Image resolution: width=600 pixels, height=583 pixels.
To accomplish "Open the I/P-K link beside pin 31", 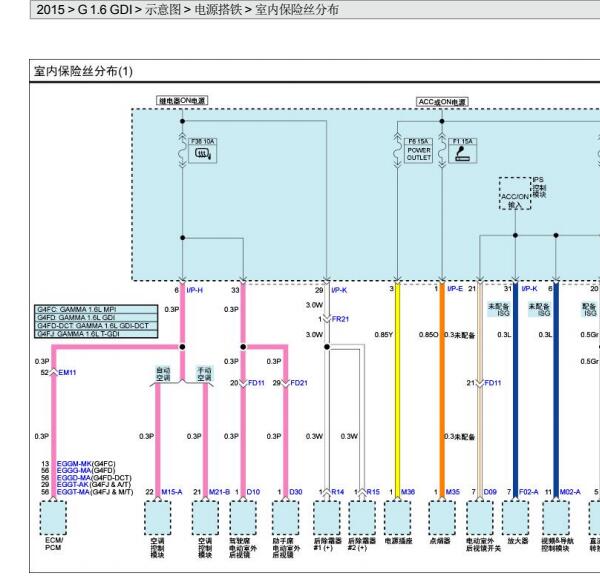I will (x=530, y=288).
